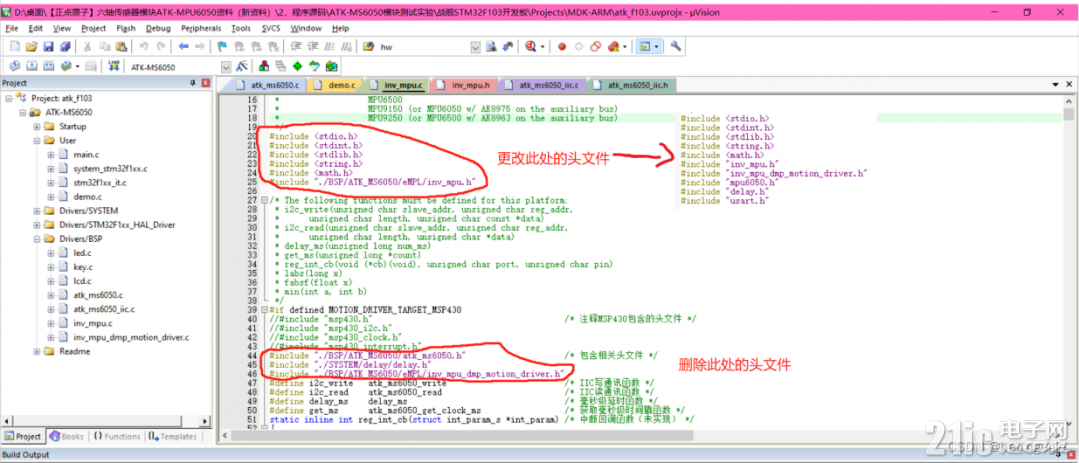Save the current file via toolbar
The width and height of the screenshot is (1079, 463).
(47, 47)
